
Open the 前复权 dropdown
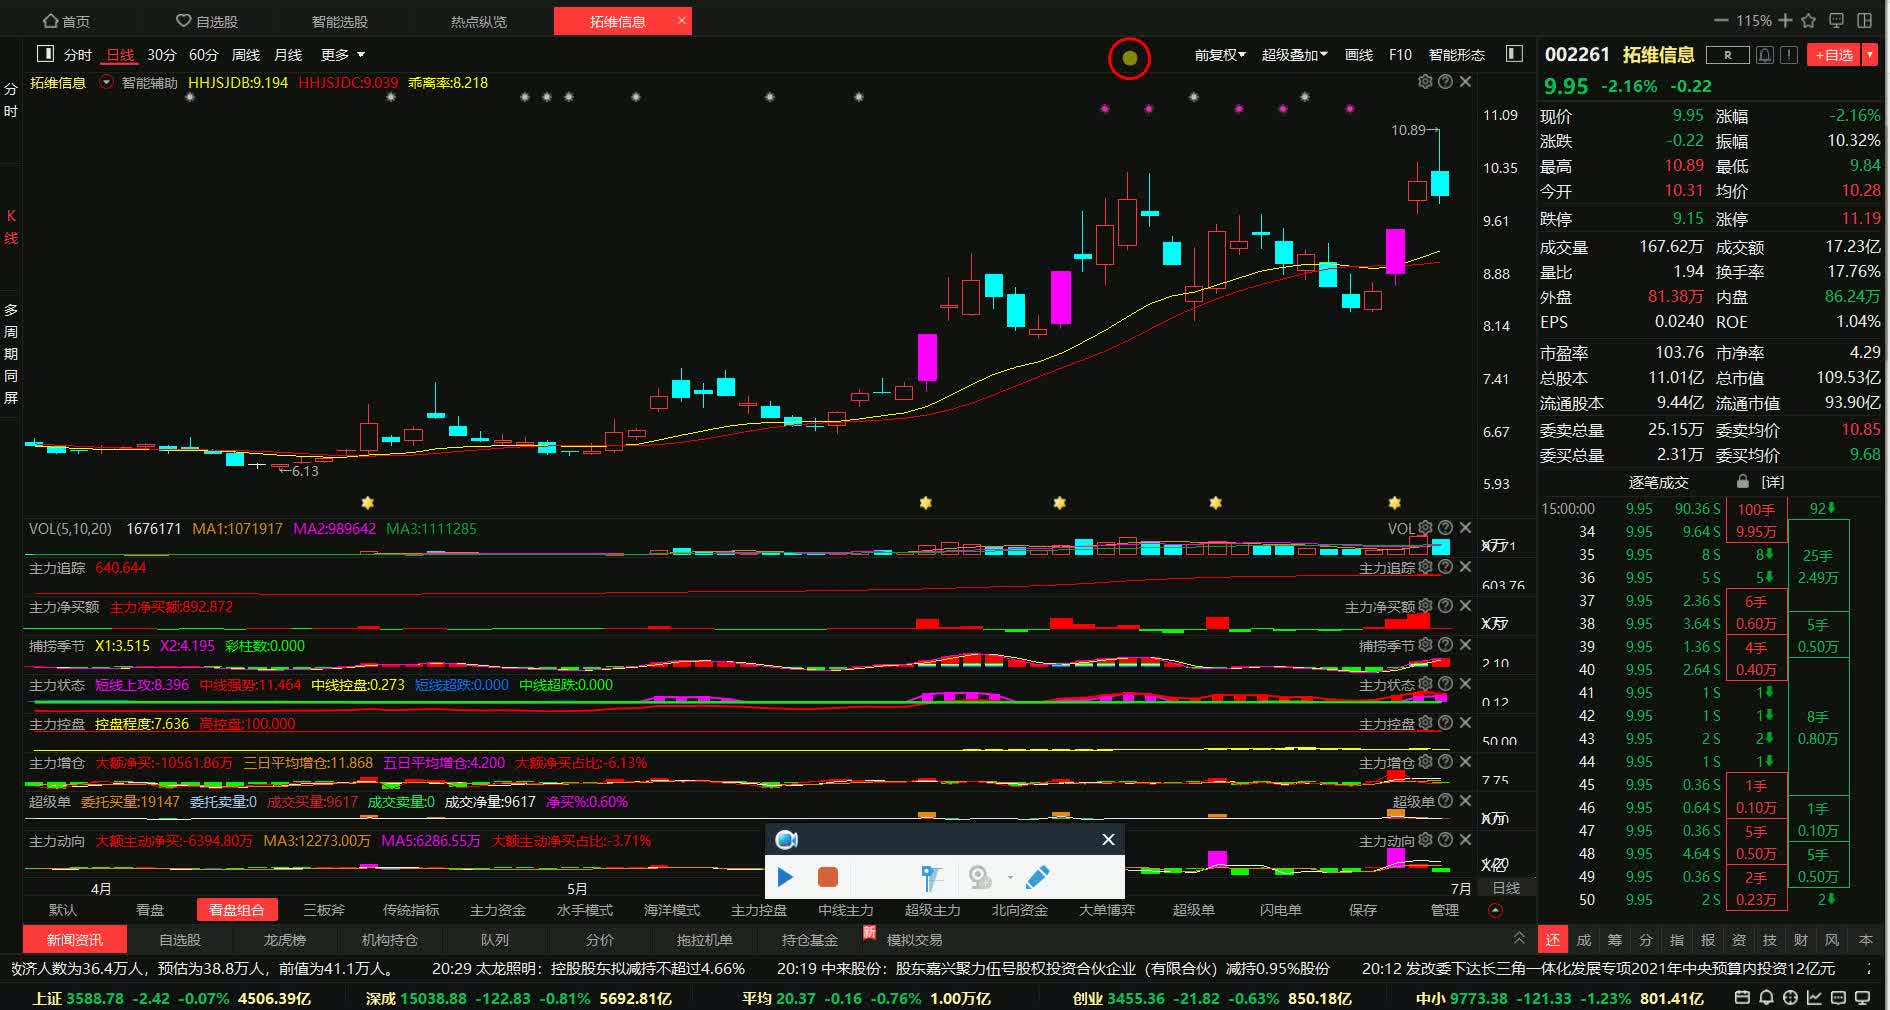[1220, 55]
